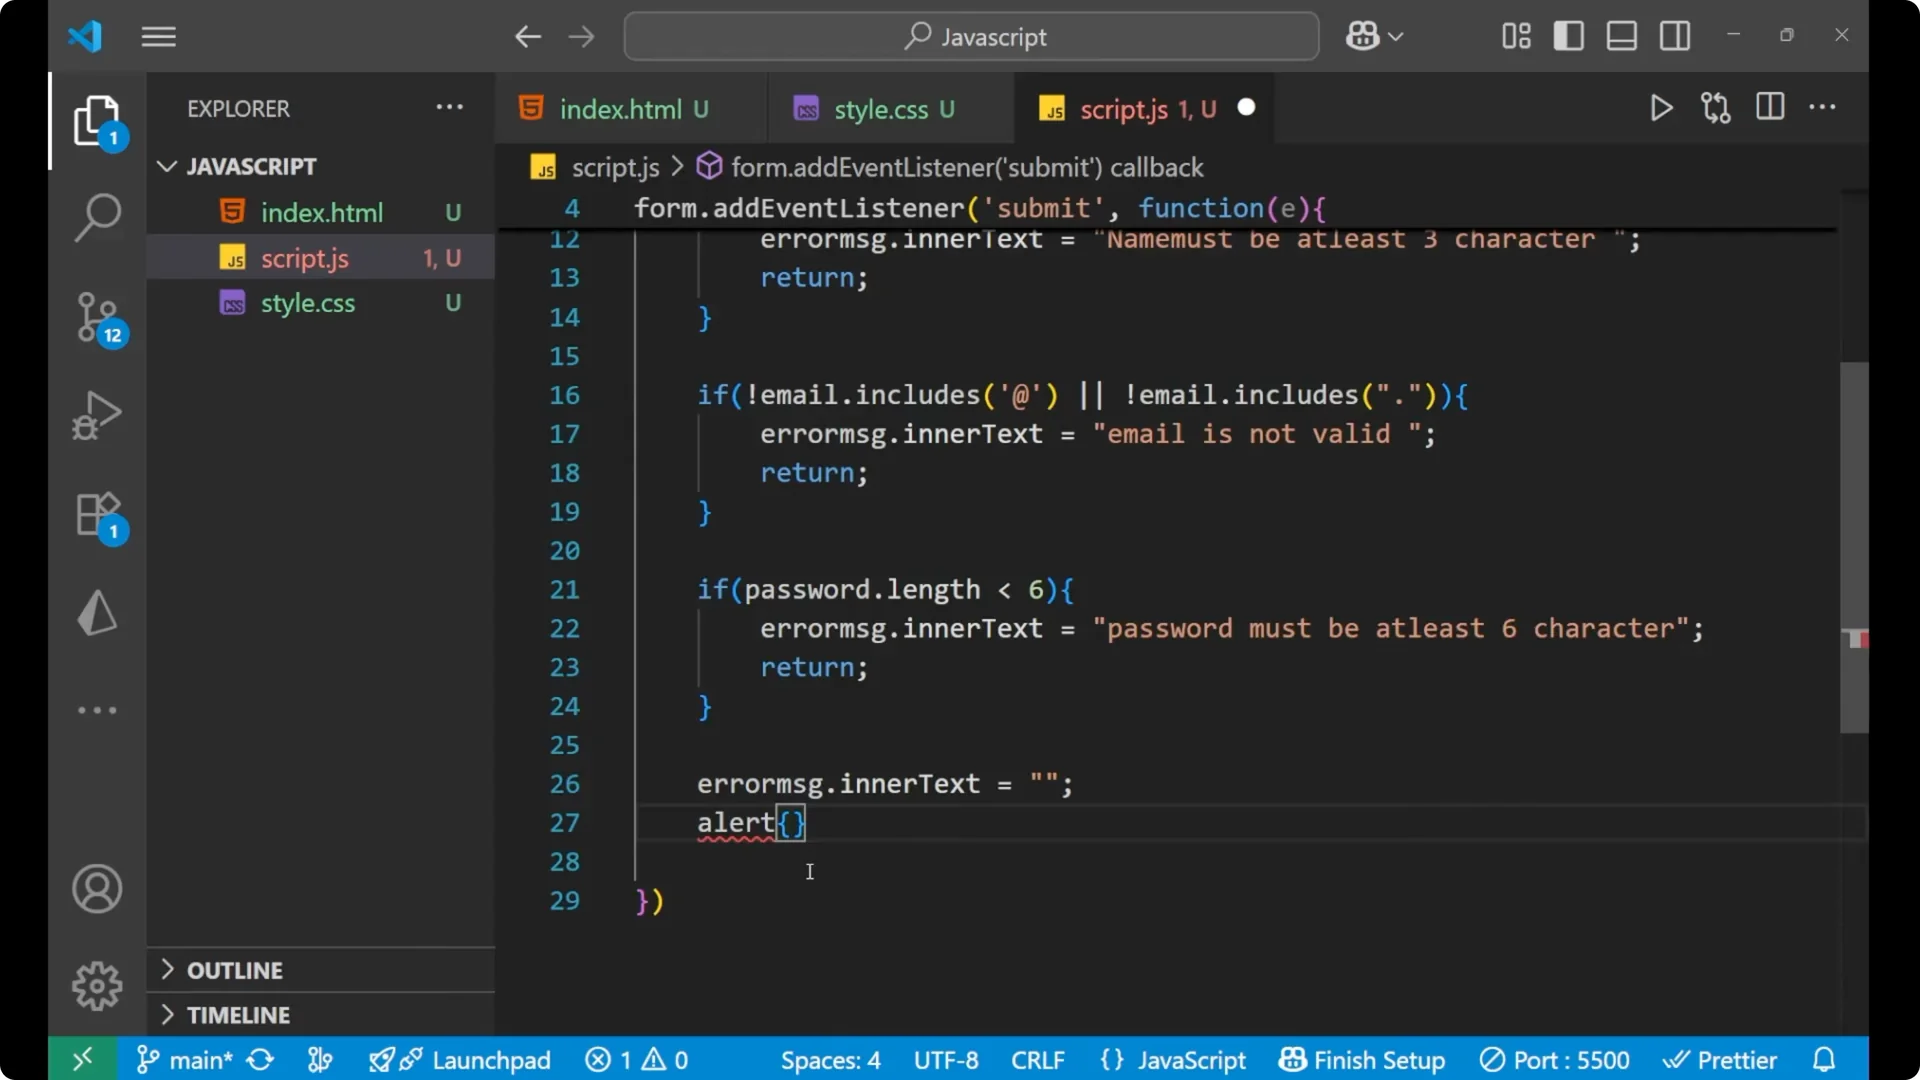Toggle the primary sidebar visibility
Screen dimensions: 1920x1080
pos(1568,35)
